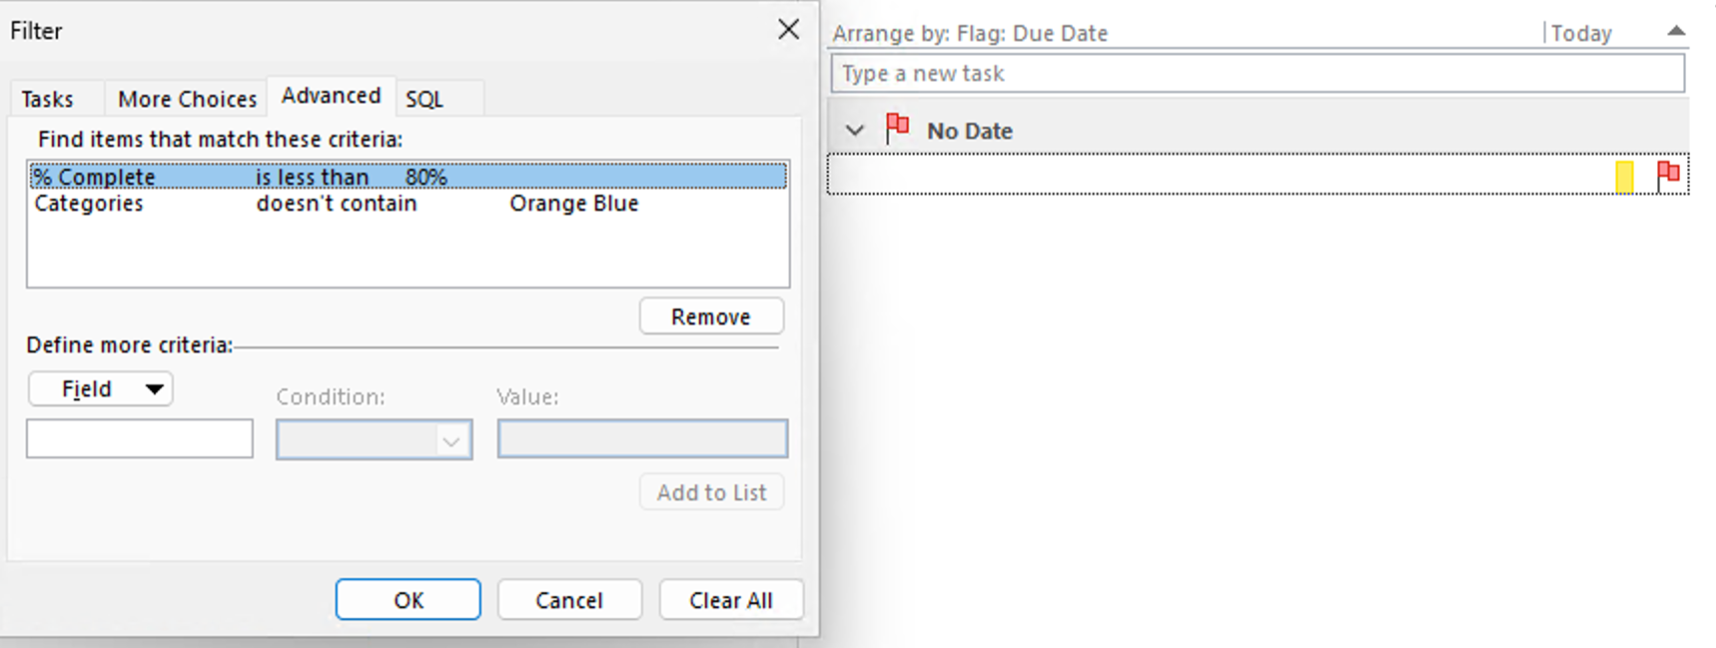This screenshot has width=1716, height=648.
Task: Click Clear All to reset criteria
Action: point(731,599)
